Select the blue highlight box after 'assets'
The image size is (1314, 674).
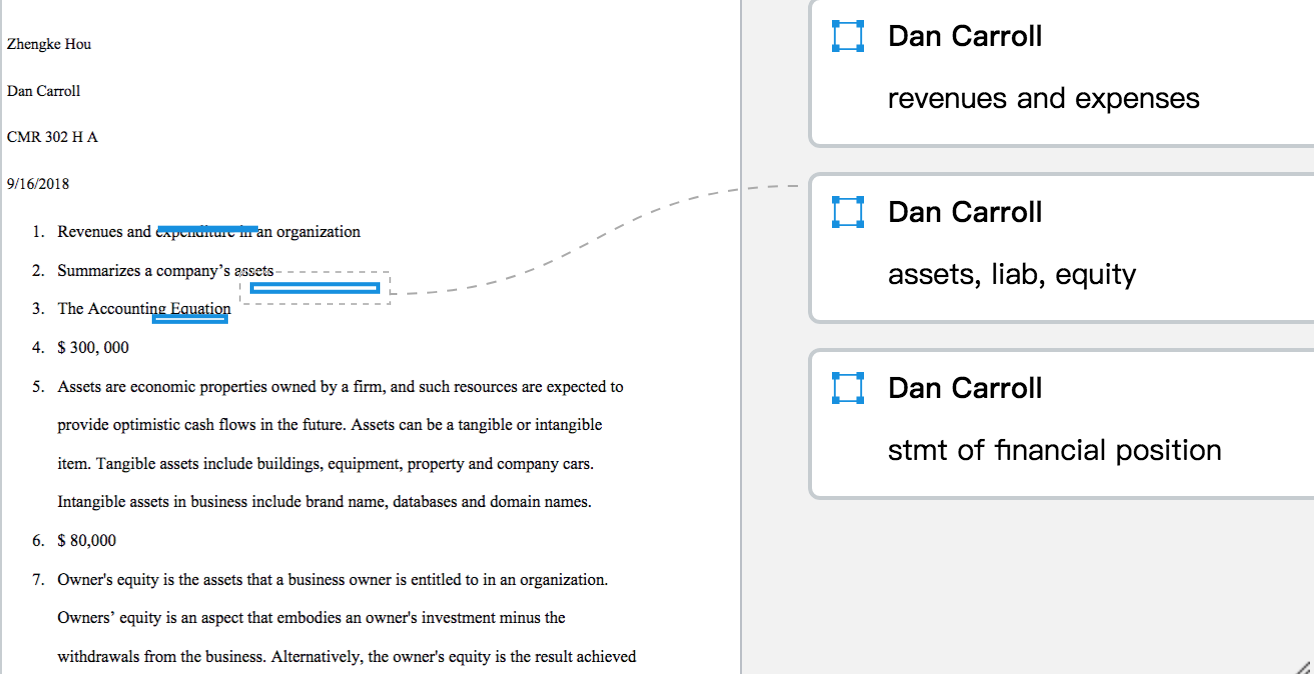315,288
